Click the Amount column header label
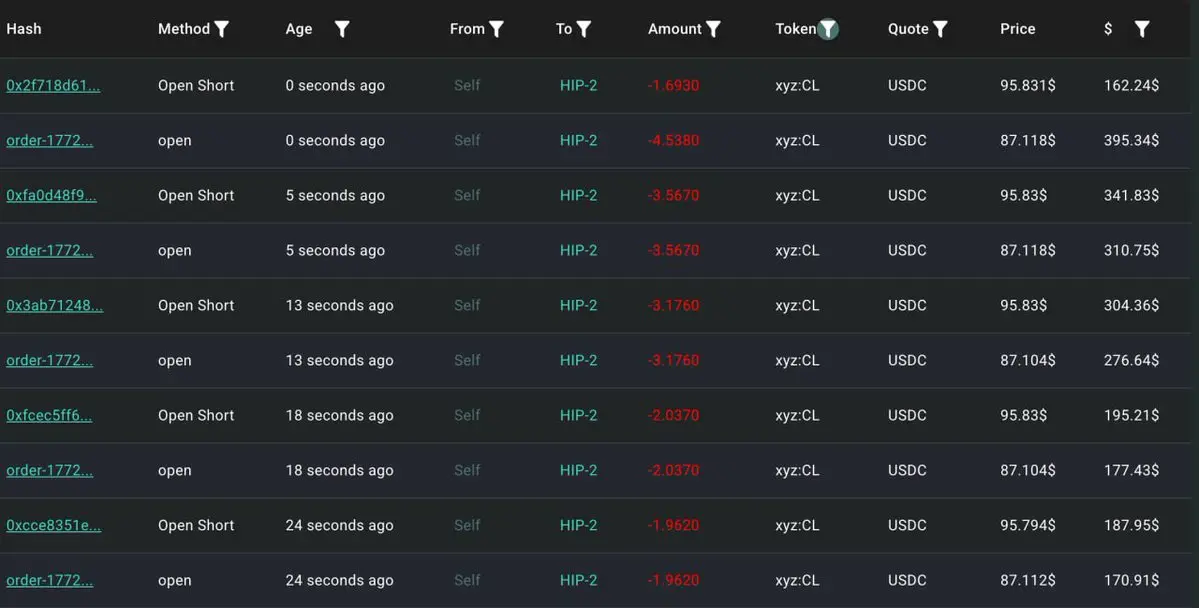 [674, 29]
